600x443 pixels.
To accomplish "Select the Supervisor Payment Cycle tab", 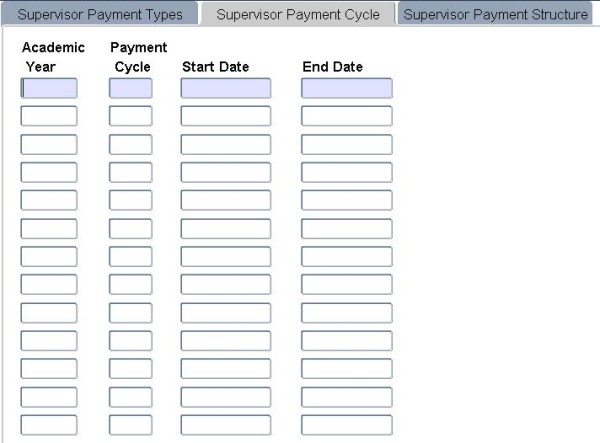I will coord(298,15).
